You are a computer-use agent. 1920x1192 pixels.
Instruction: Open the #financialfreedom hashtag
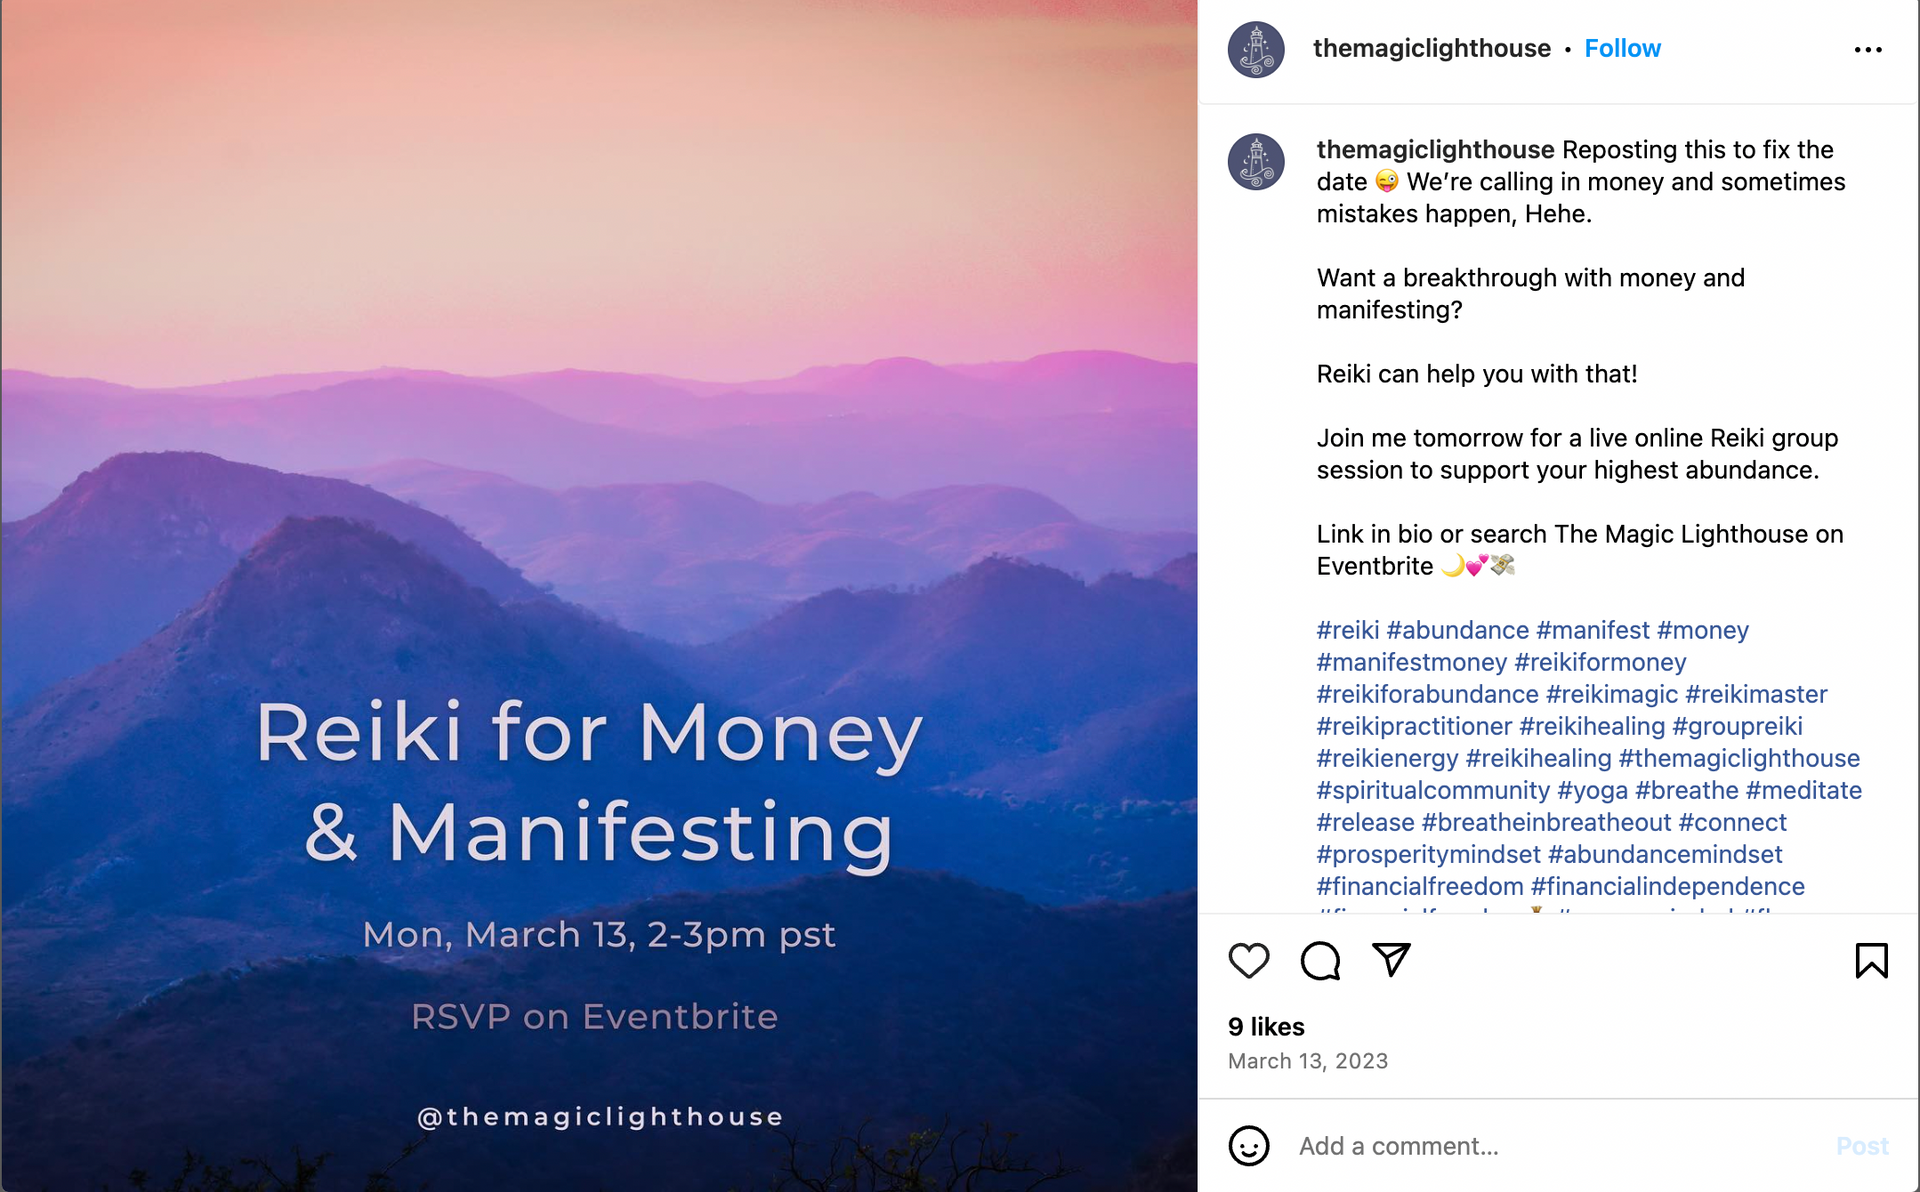point(1419,887)
